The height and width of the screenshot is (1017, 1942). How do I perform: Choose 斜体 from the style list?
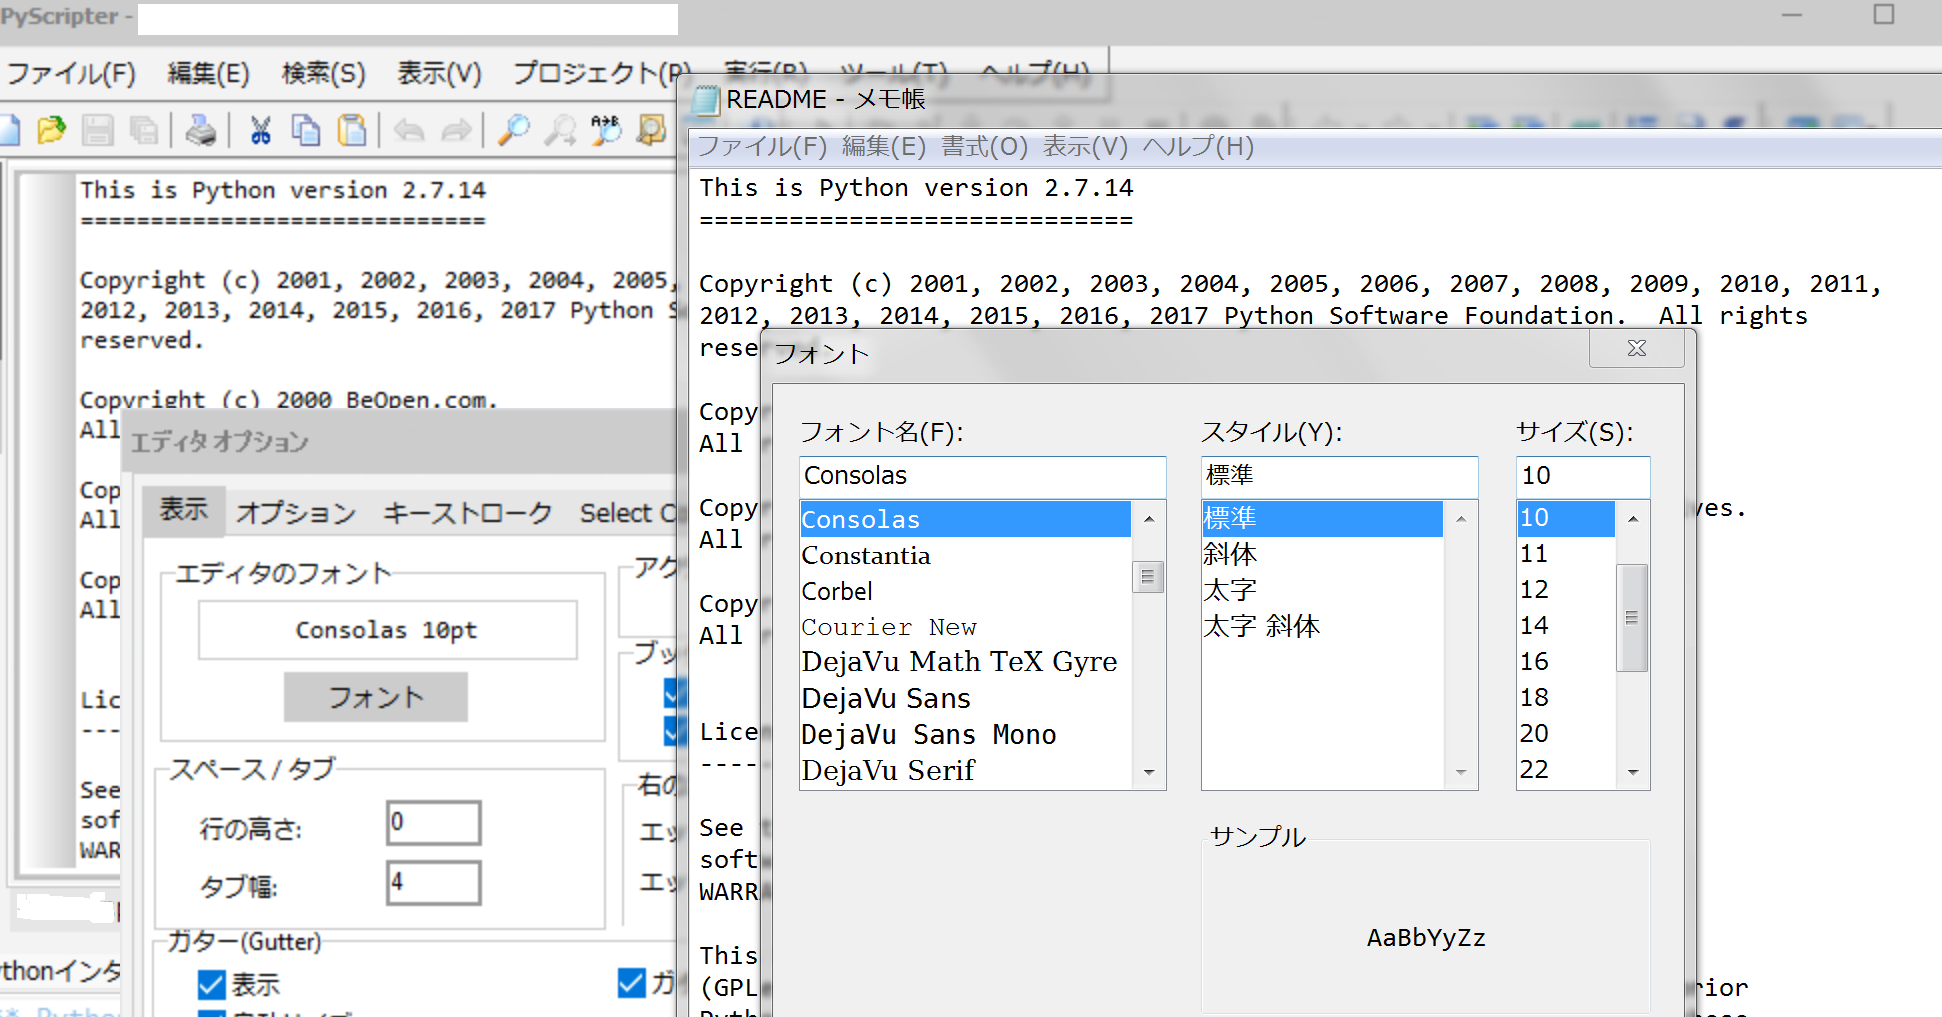(x=1230, y=554)
